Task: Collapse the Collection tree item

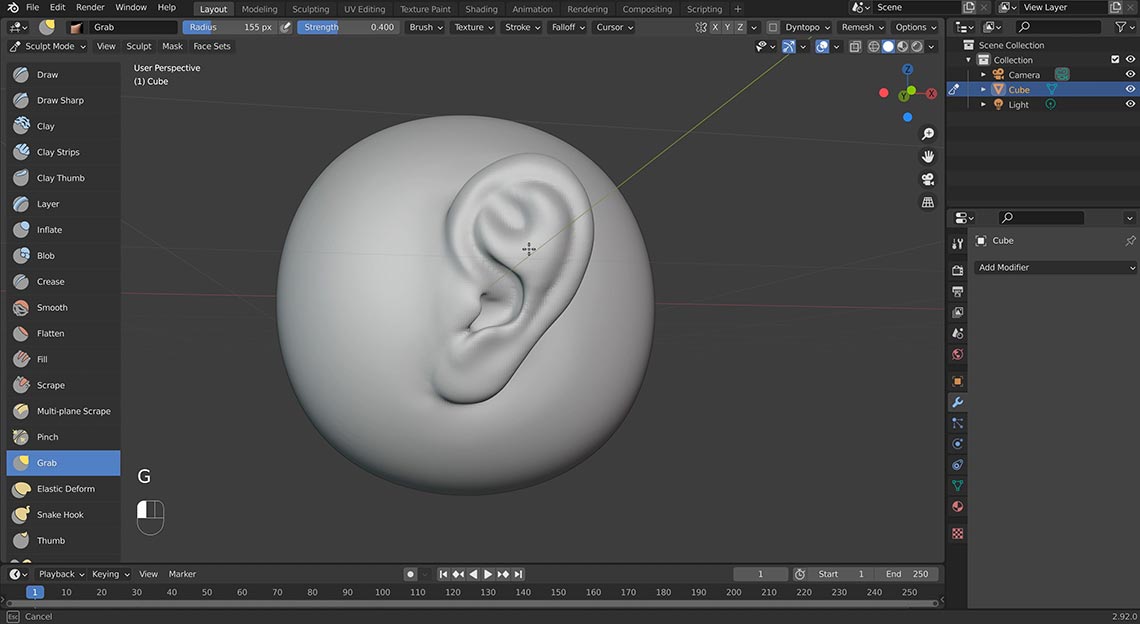Action: pyautogui.click(x=968, y=60)
